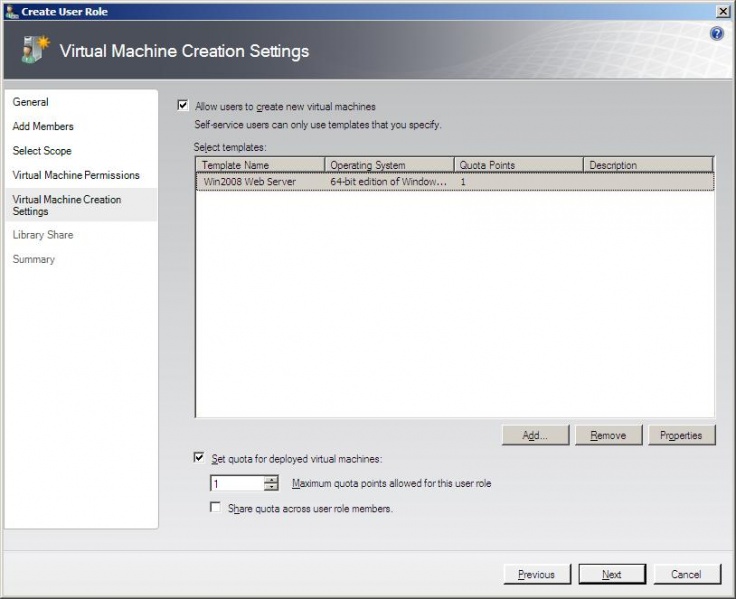736x599 pixels.
Task: Click the blue help question mark icon
Action: (716, 34)
